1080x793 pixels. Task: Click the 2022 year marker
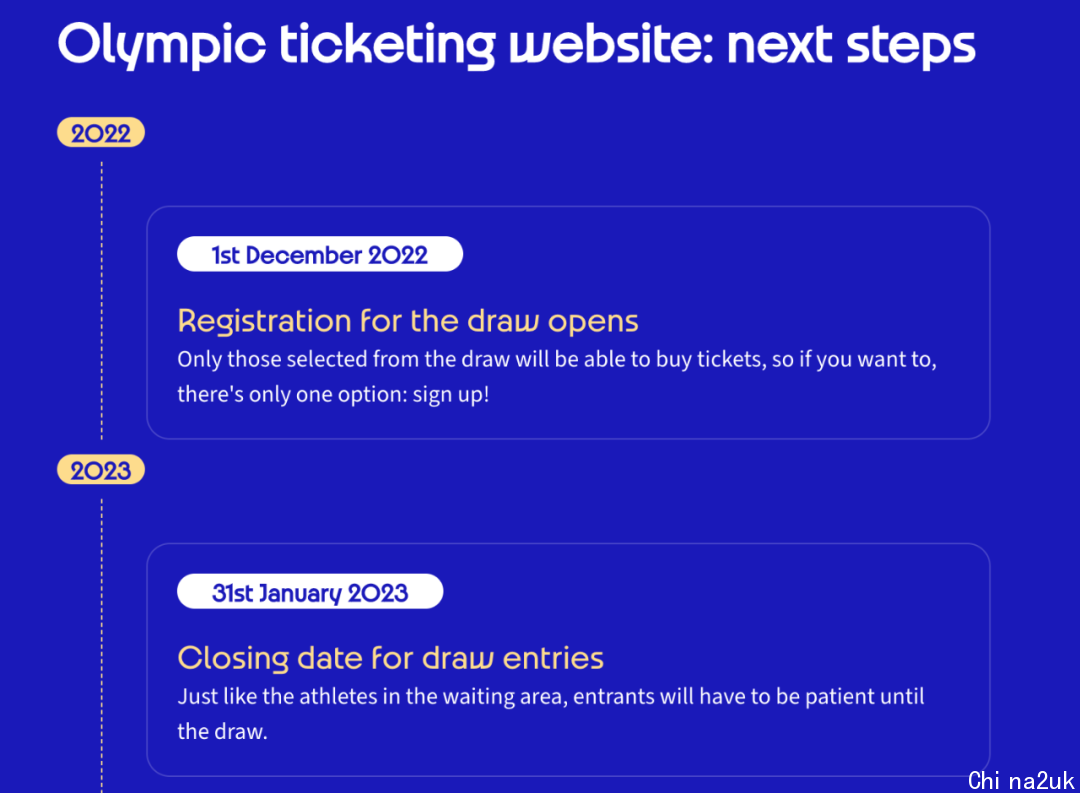coord(101,132)
